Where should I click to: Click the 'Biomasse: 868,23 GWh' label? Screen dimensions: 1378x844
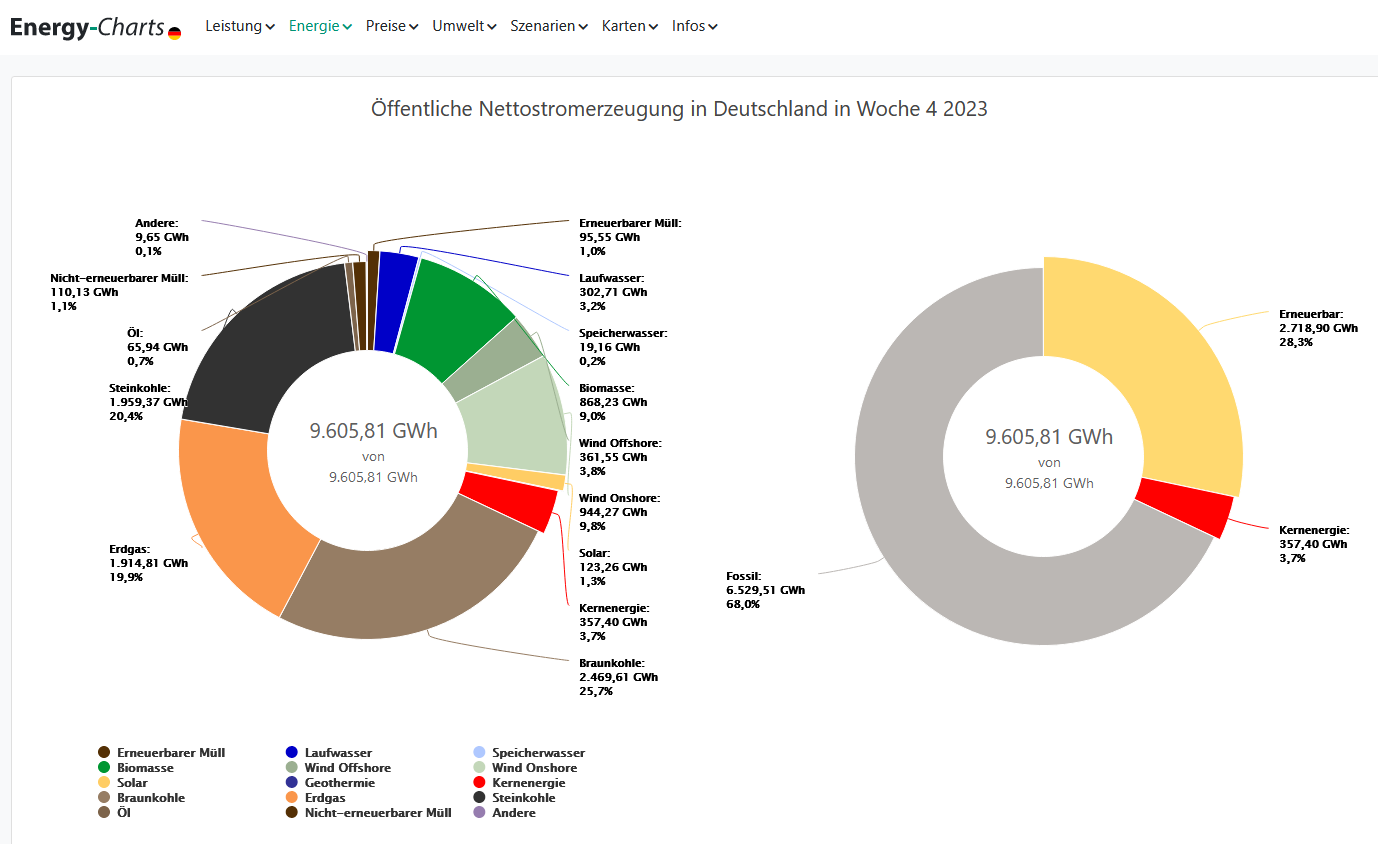(x=613, y=401)
